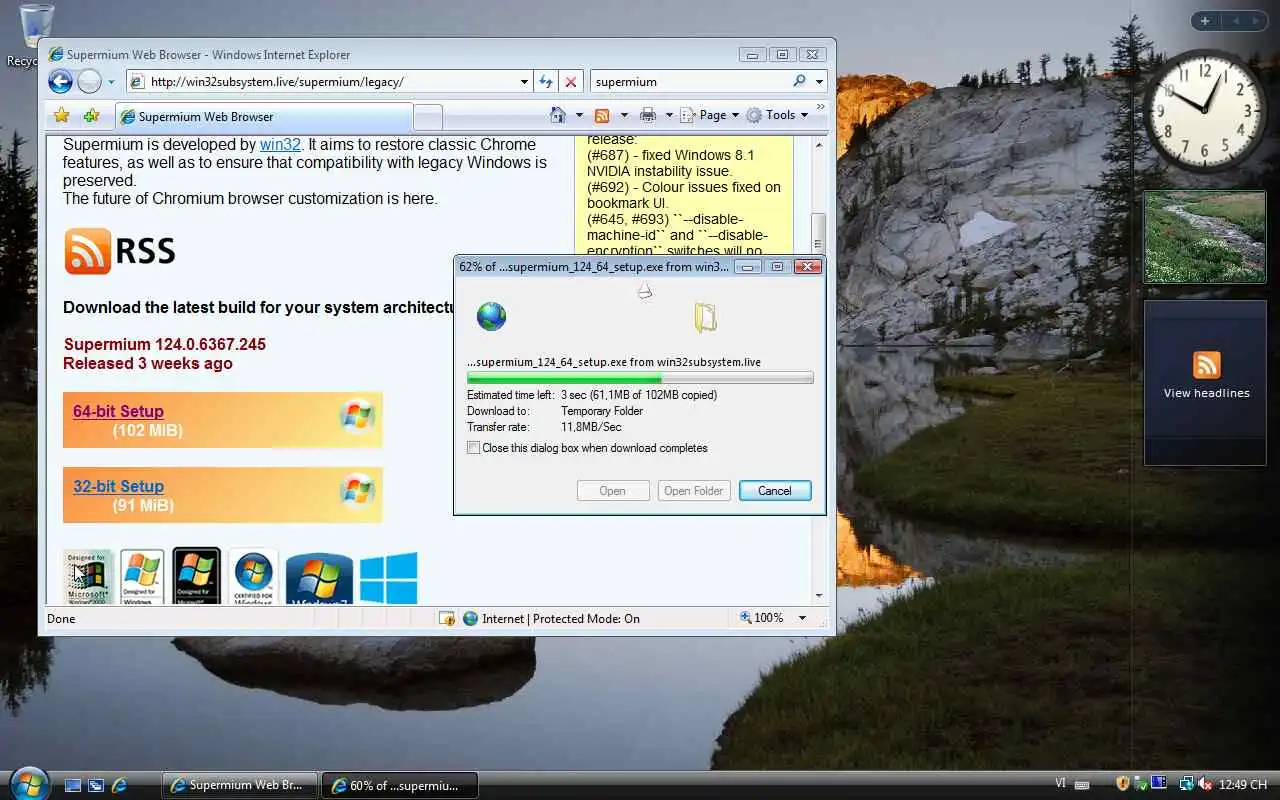Expand the Print options dropdown arrow
This screenshot has width=1280, height=800.
pos(669,115)
